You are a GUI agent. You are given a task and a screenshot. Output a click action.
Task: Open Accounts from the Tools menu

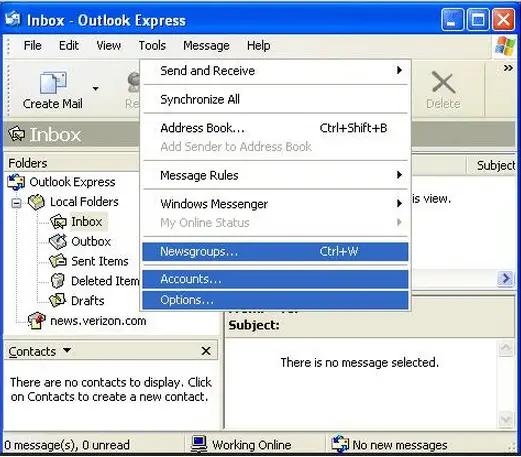275,279
